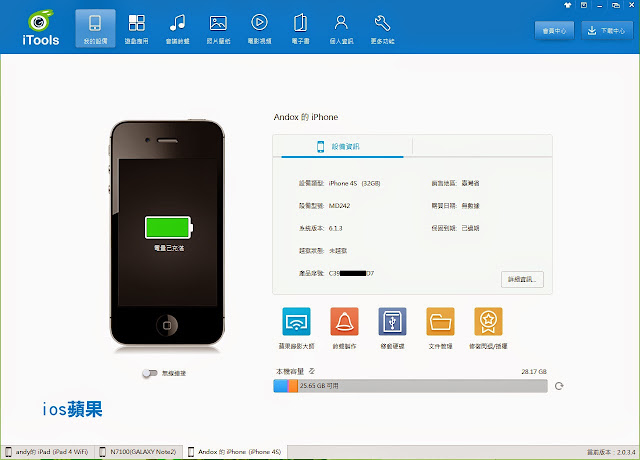
Task: Toggle the wireless connection switch
Action: pyautogui.click(x=150, y=373)
